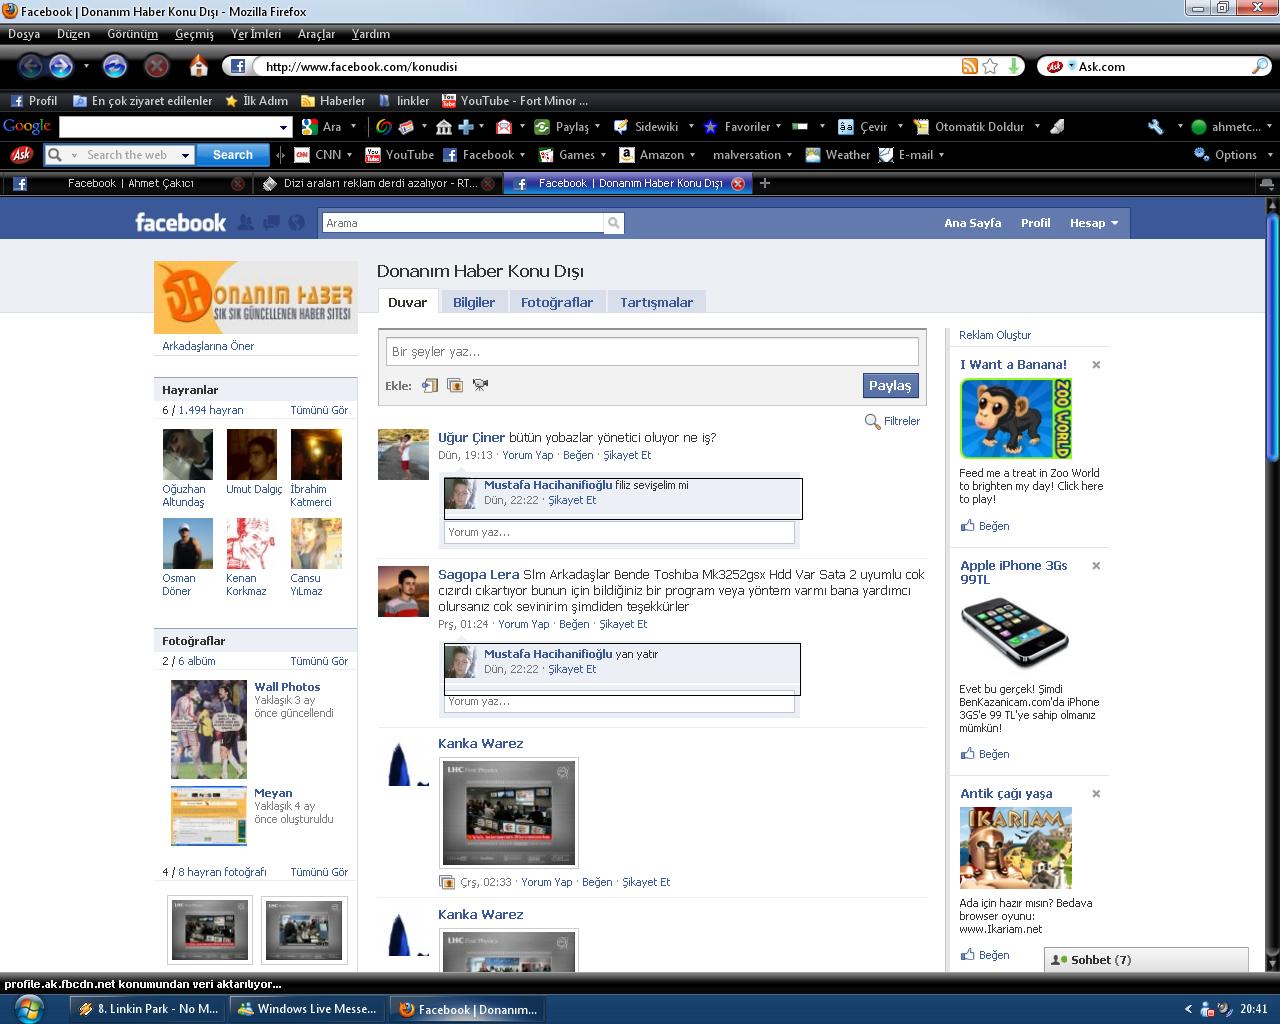Click the Filtreler magnifier link
Viewport: 1280px width, 1024px height.
(892, 421)
